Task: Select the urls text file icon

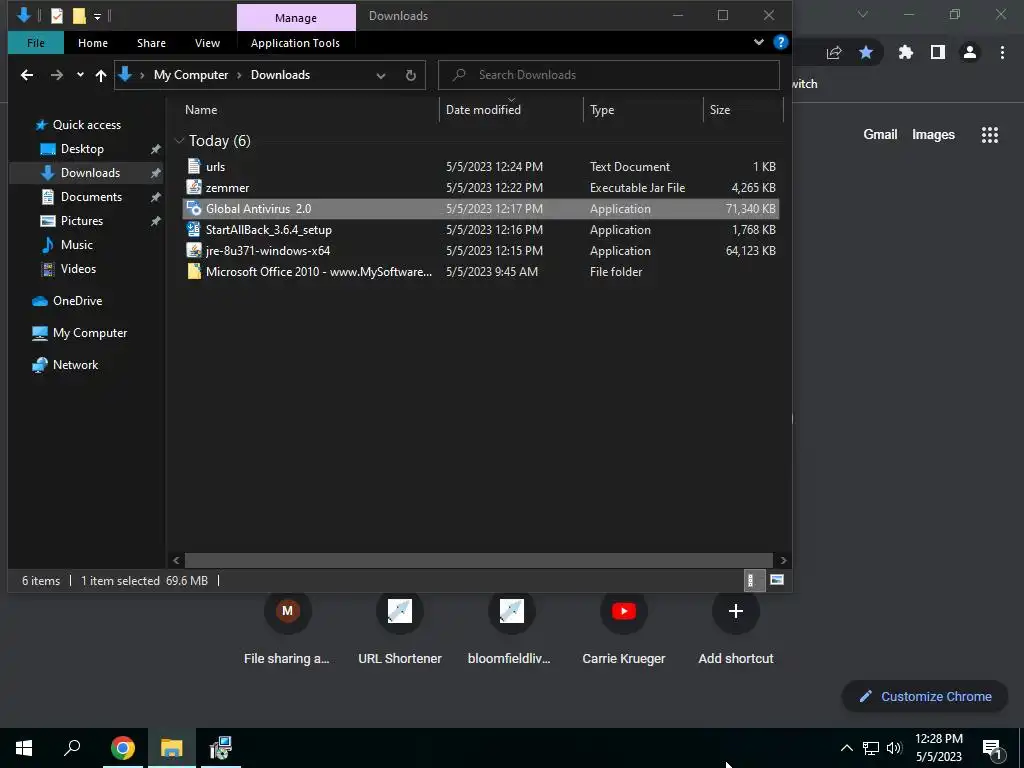Action: coord(194,166)
